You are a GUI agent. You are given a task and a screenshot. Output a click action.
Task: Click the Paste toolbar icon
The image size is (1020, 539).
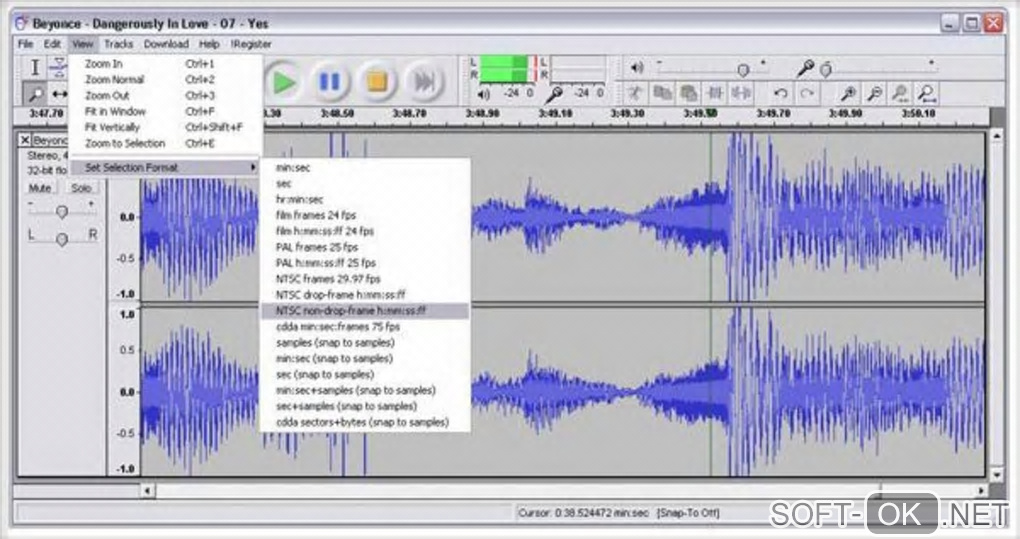pyautogui.click(x=689, y=94)
